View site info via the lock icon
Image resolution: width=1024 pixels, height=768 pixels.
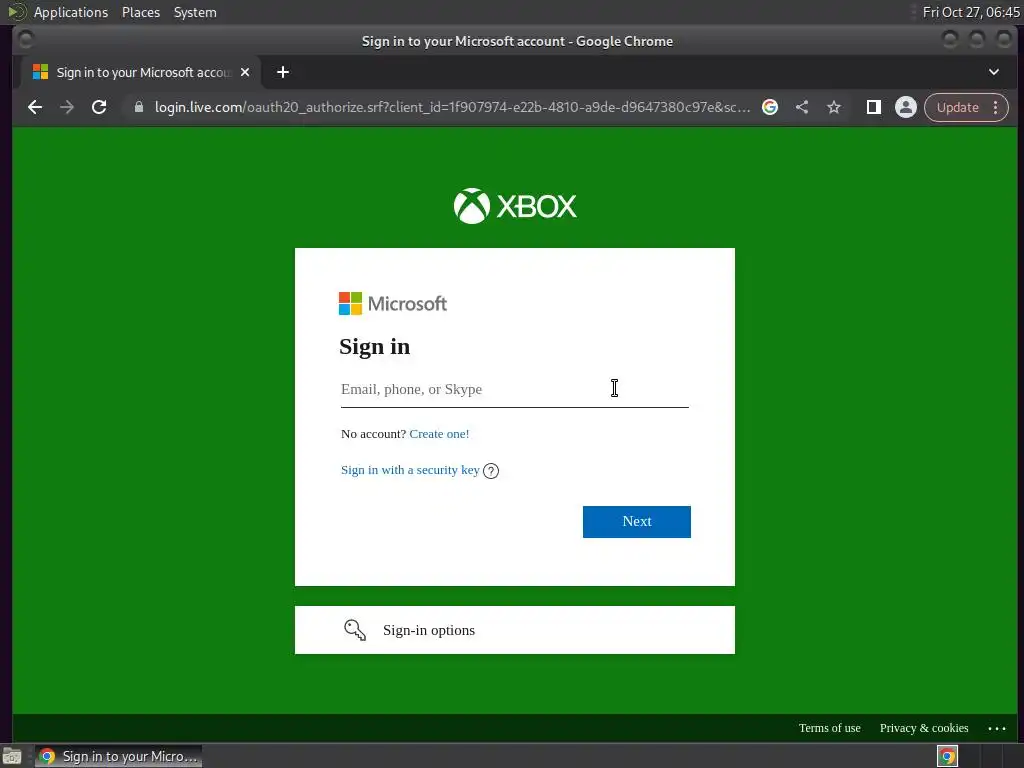138,107
